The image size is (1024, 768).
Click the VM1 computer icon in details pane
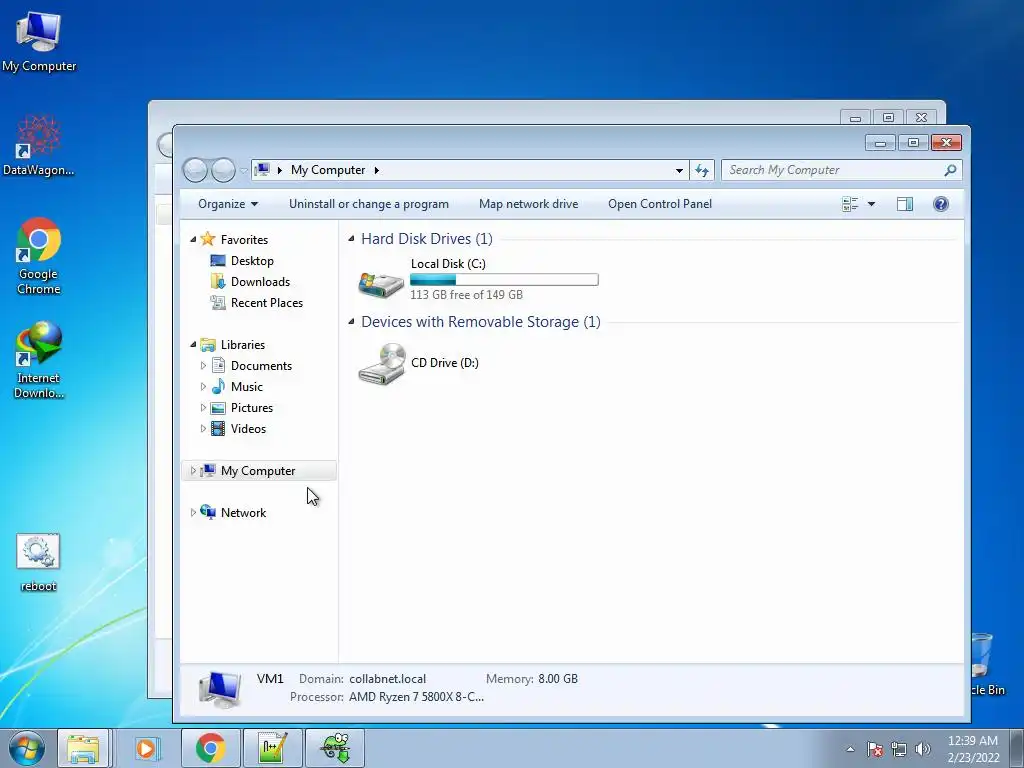[x=220, y=690]
